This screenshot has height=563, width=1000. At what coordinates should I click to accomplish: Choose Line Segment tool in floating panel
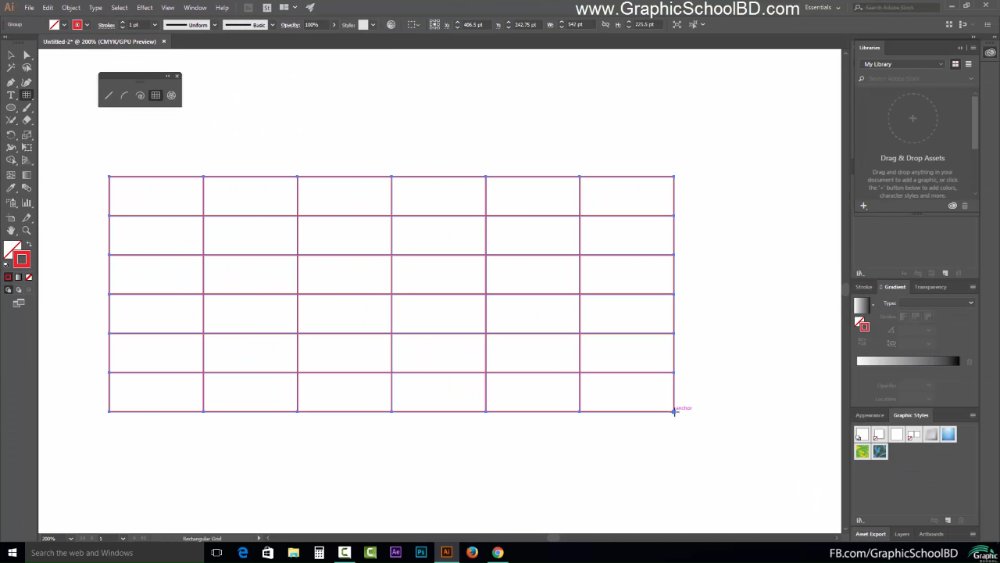tap(108, 96)
